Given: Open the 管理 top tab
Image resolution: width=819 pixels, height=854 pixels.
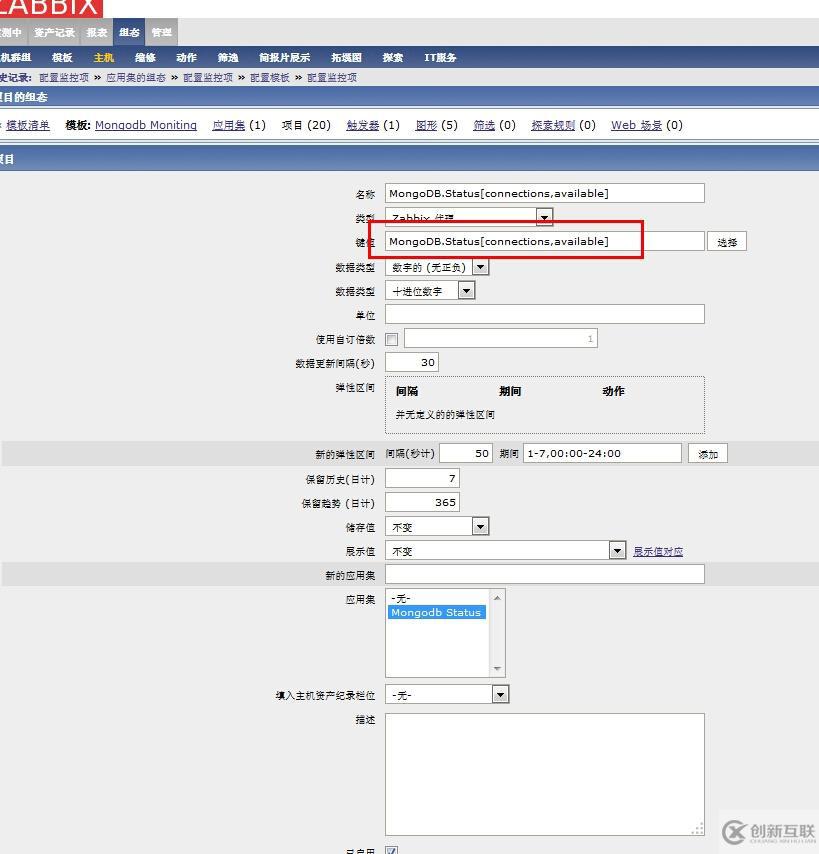Looking at the screenshot, I should [x=161, y=33].
